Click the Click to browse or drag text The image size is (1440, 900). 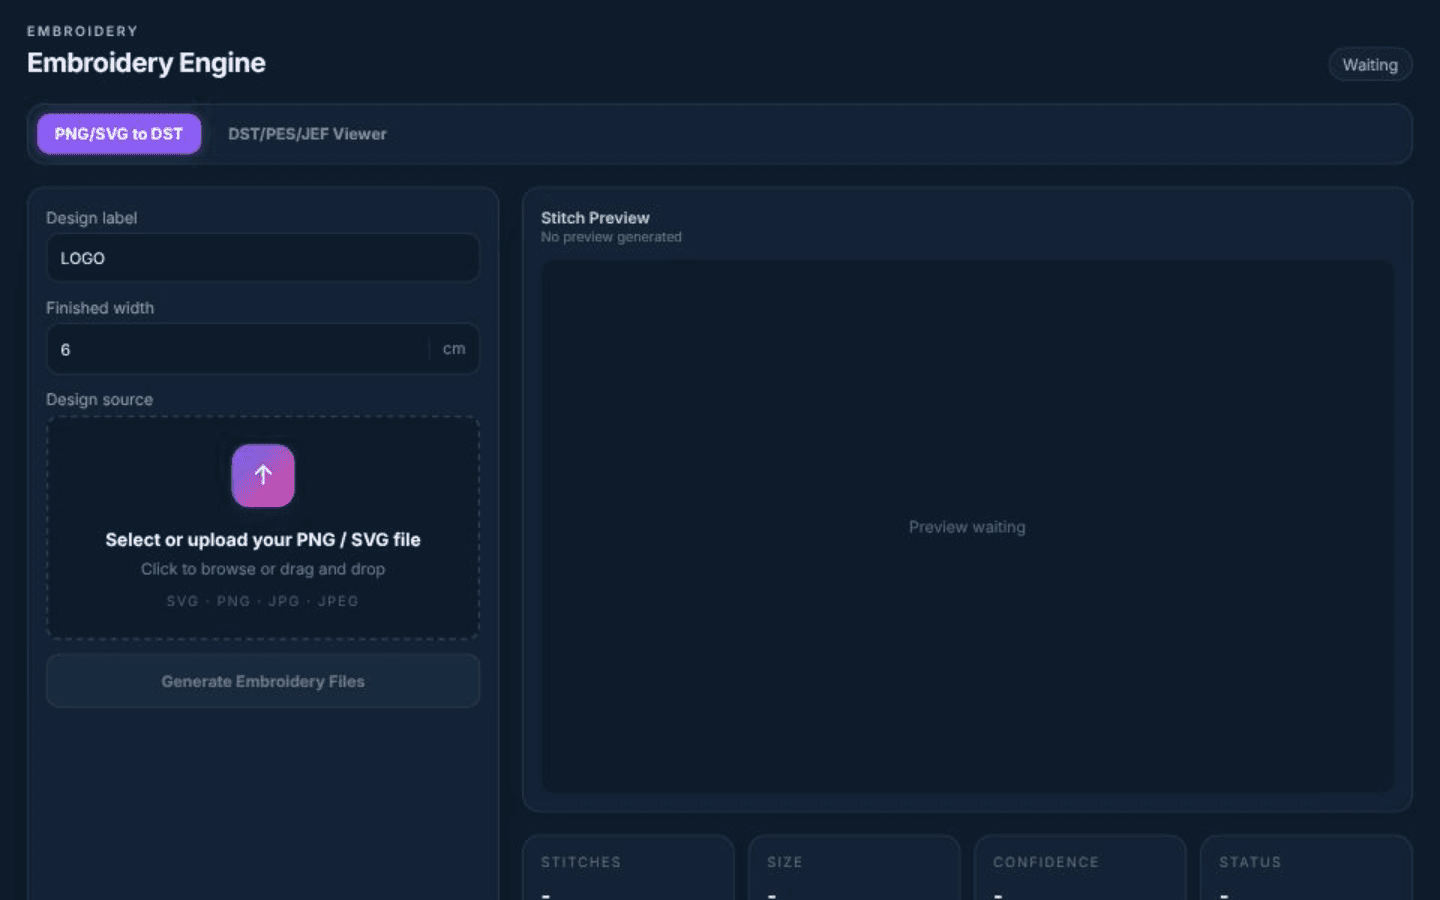[263, 569]
